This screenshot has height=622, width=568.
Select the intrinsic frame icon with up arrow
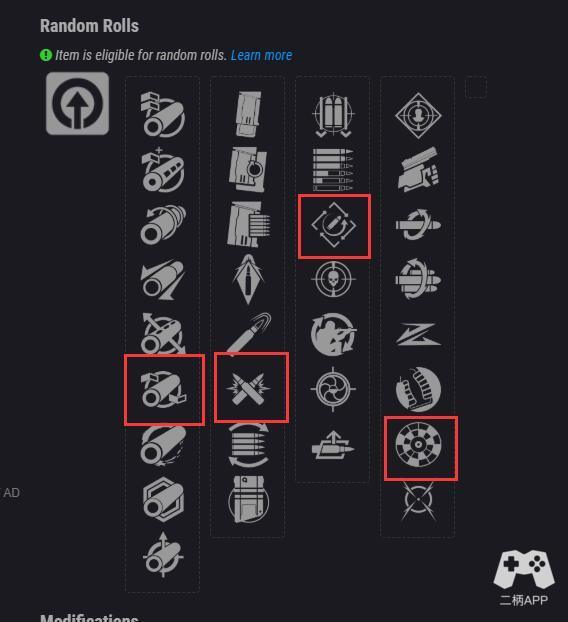click(x=77, y=104)
